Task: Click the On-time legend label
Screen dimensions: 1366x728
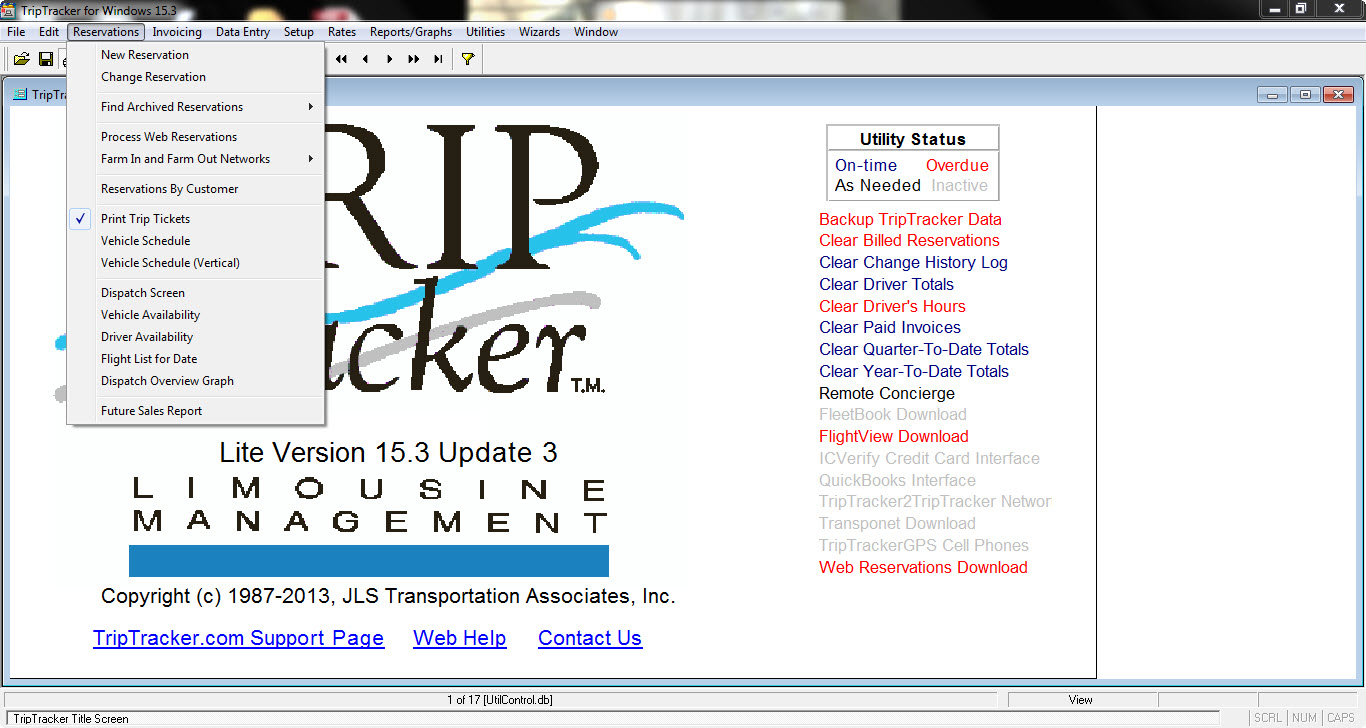Action: point(866,165)
